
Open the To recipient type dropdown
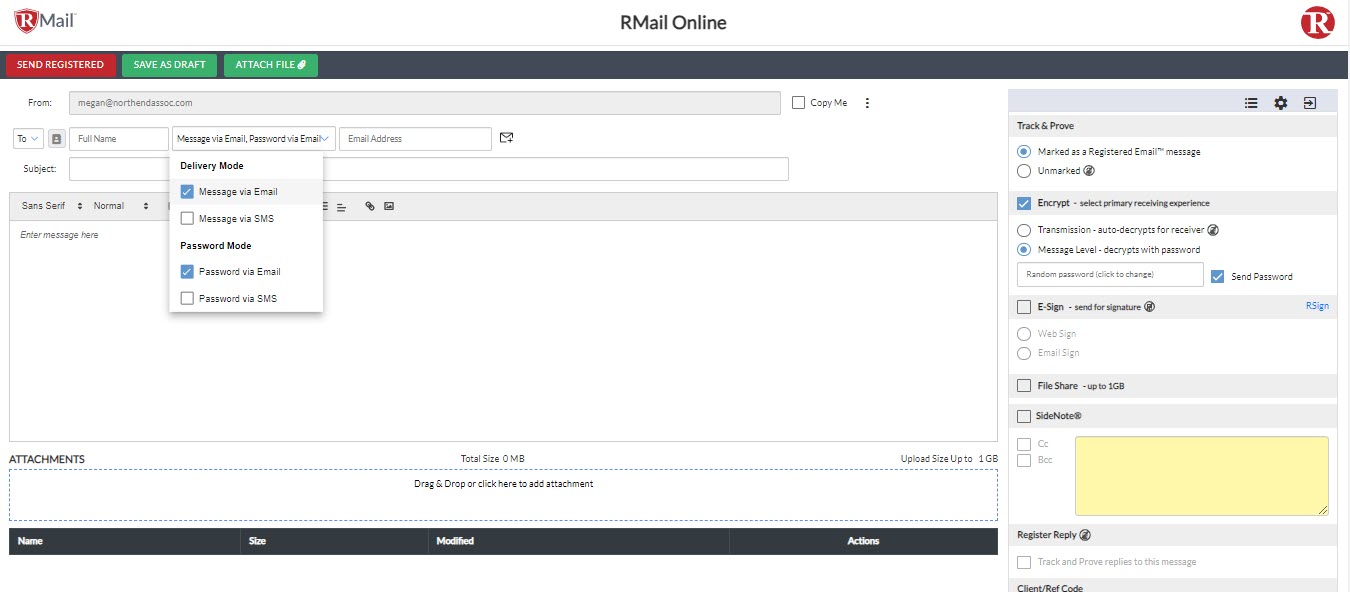[29, 139]
